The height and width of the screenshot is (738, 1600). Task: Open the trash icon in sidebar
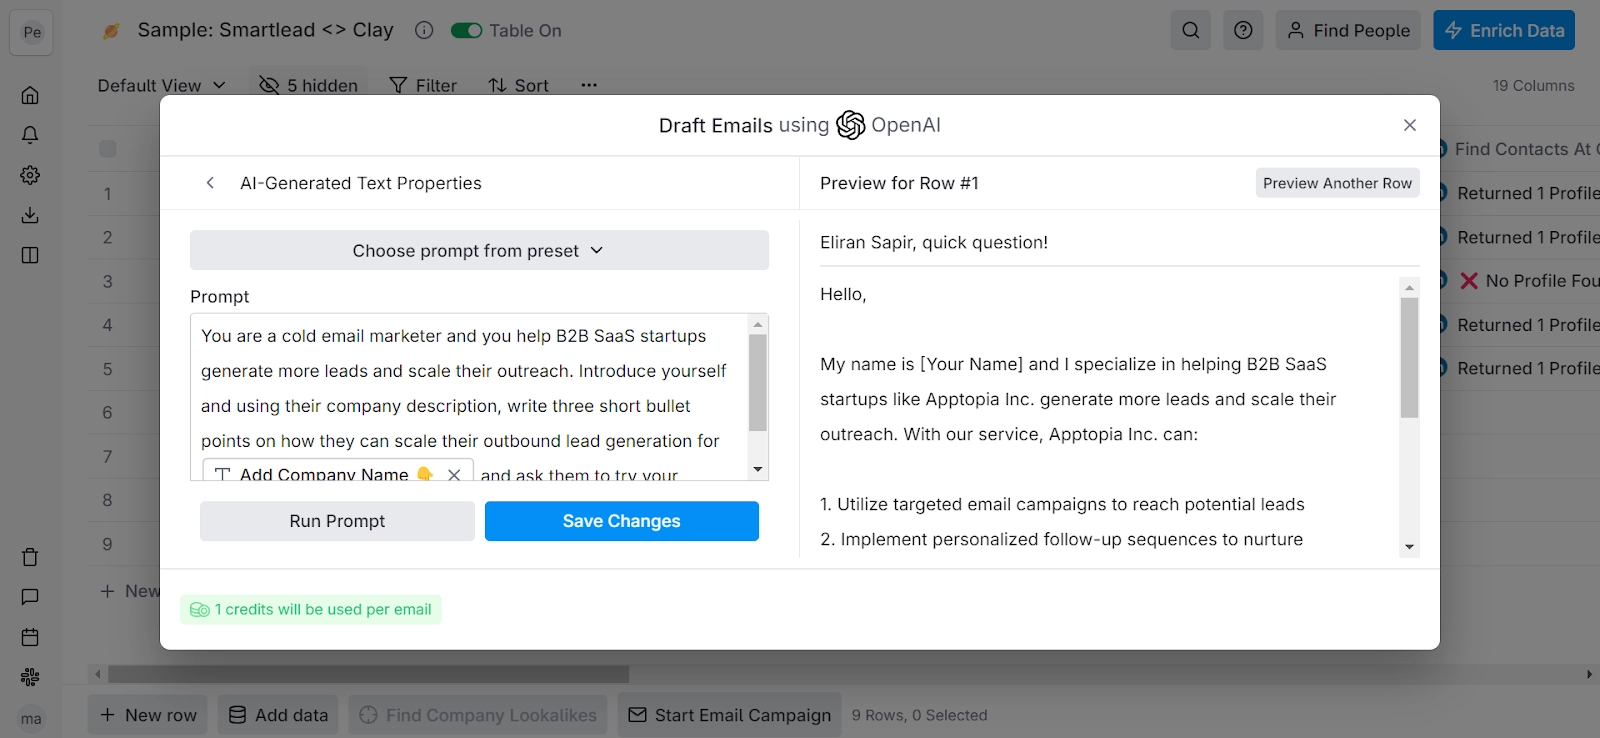pyautogui.click(x=30, y=557)
